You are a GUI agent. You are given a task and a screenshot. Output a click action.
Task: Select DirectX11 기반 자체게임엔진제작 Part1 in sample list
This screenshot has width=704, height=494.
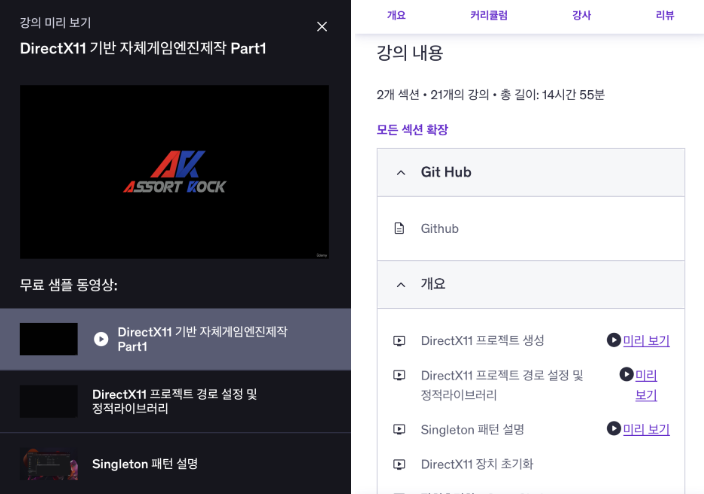point(202,339)
